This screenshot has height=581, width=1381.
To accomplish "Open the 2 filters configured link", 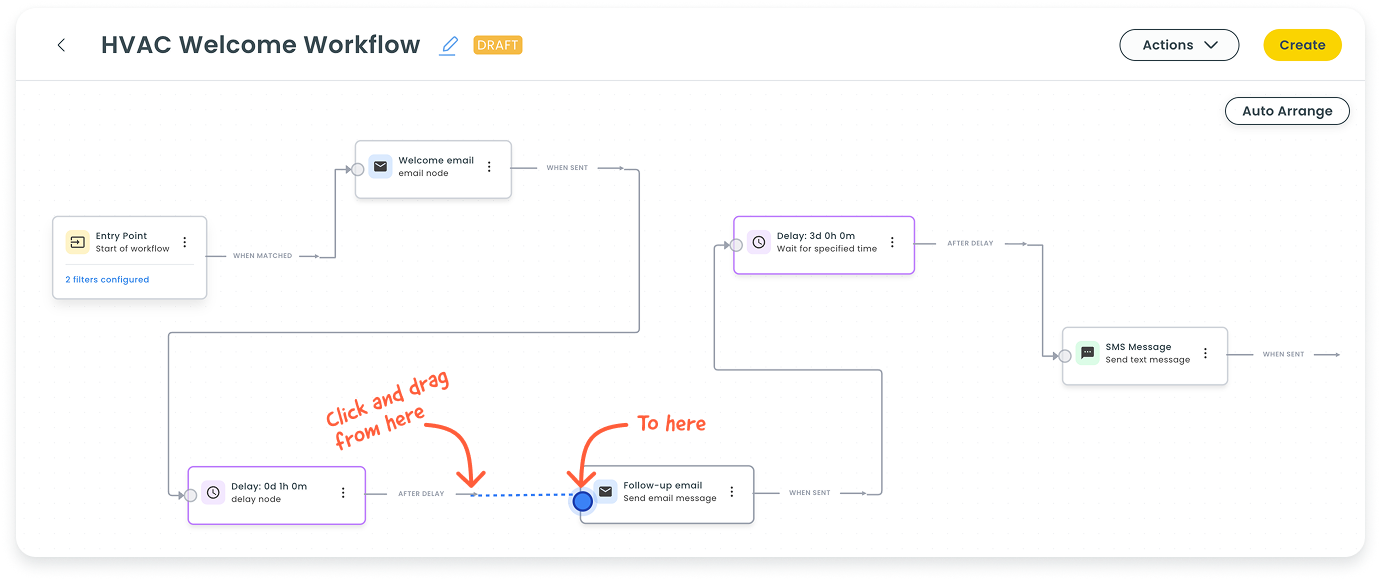I will pos(107,279).
